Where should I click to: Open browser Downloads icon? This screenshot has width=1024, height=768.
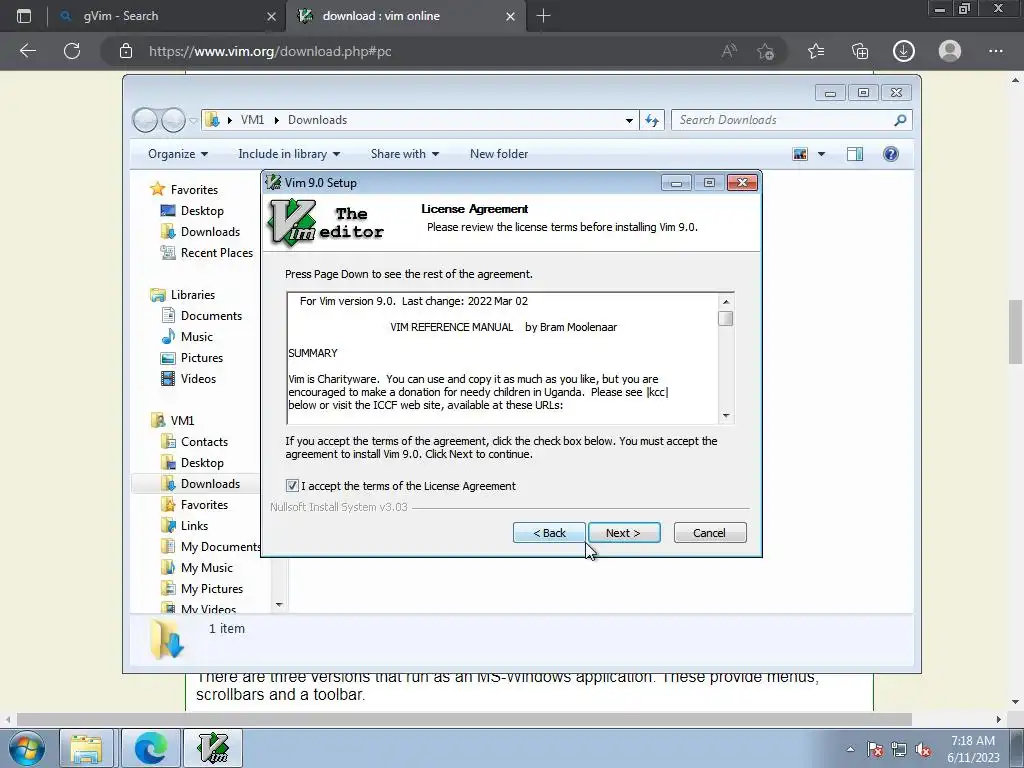pyautogui.click(x=904, y=51)
